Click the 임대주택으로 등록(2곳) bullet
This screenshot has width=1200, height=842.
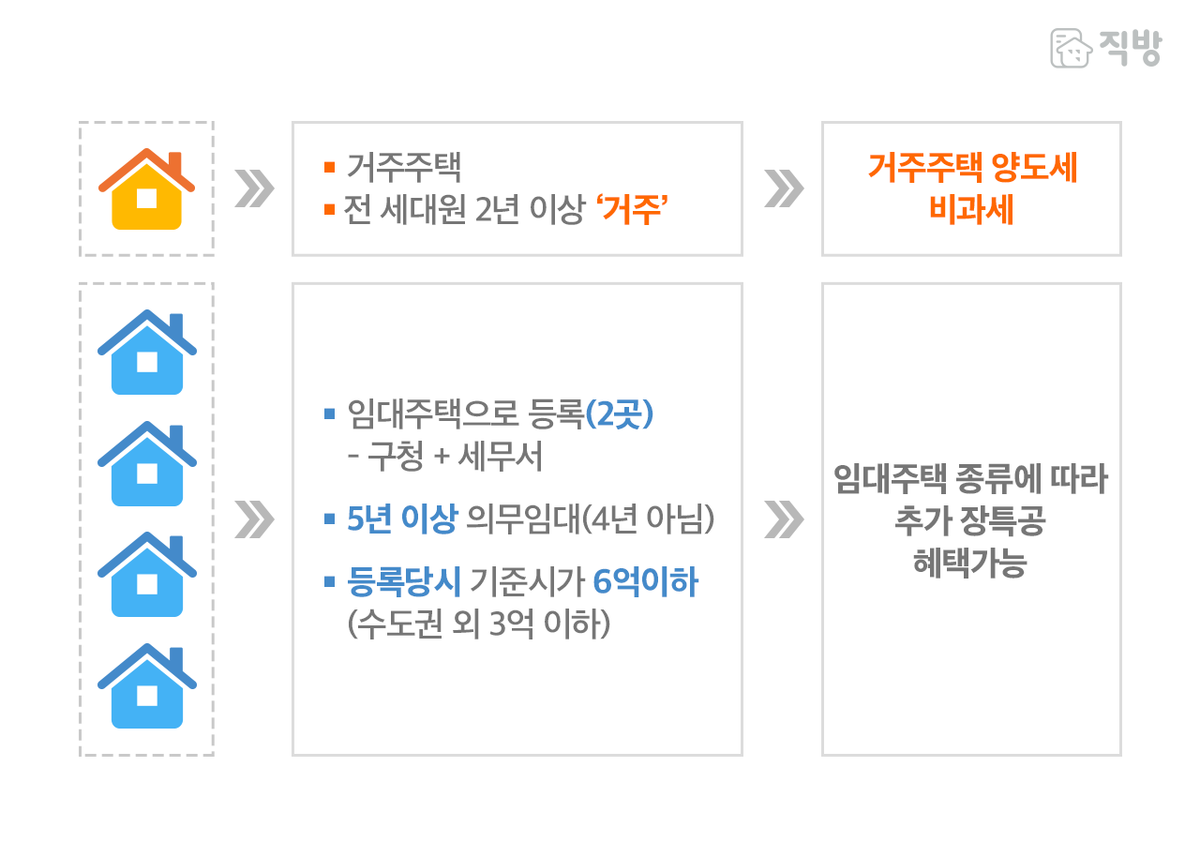point(489,414)
